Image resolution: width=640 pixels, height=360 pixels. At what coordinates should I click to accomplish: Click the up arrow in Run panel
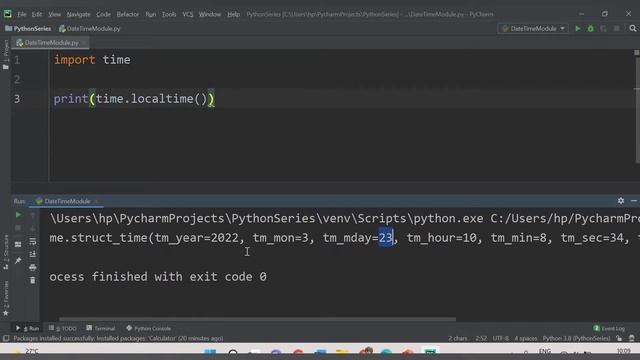(33, 215)
